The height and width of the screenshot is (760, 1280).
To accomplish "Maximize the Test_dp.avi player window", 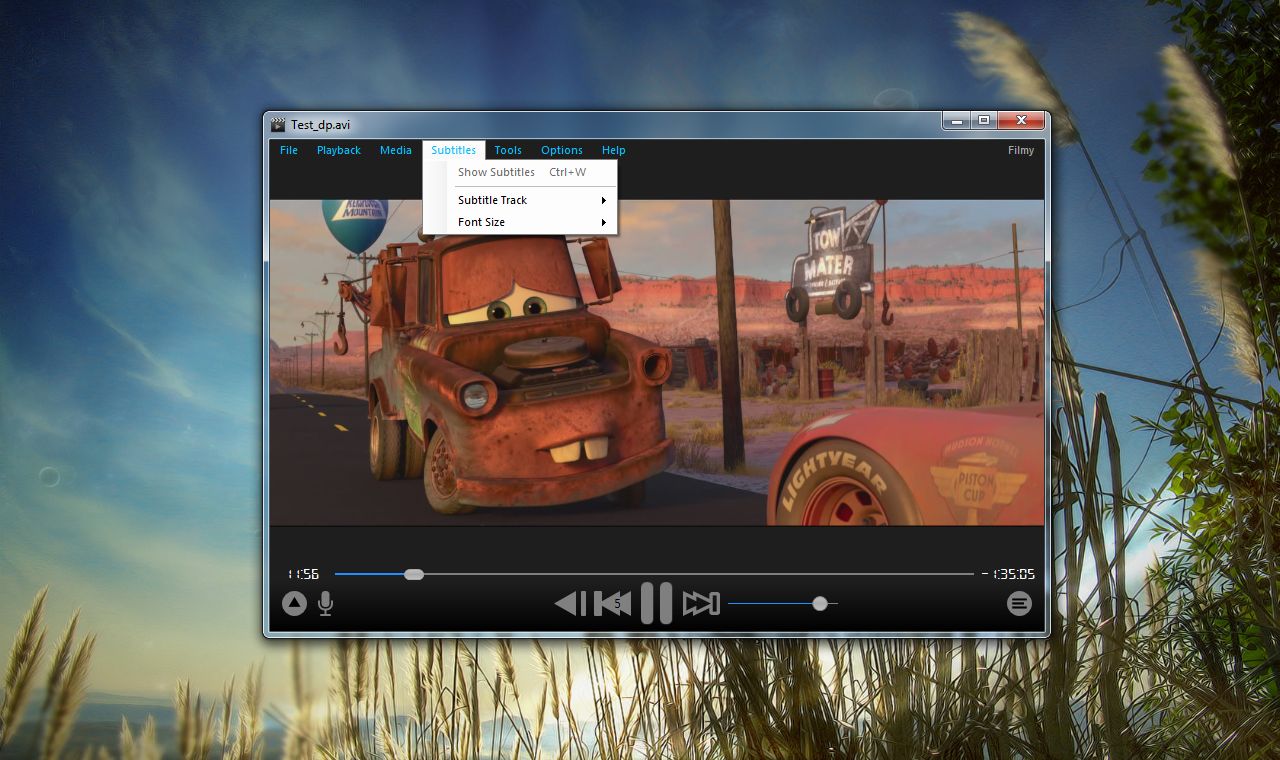I will tap(984, 120).
